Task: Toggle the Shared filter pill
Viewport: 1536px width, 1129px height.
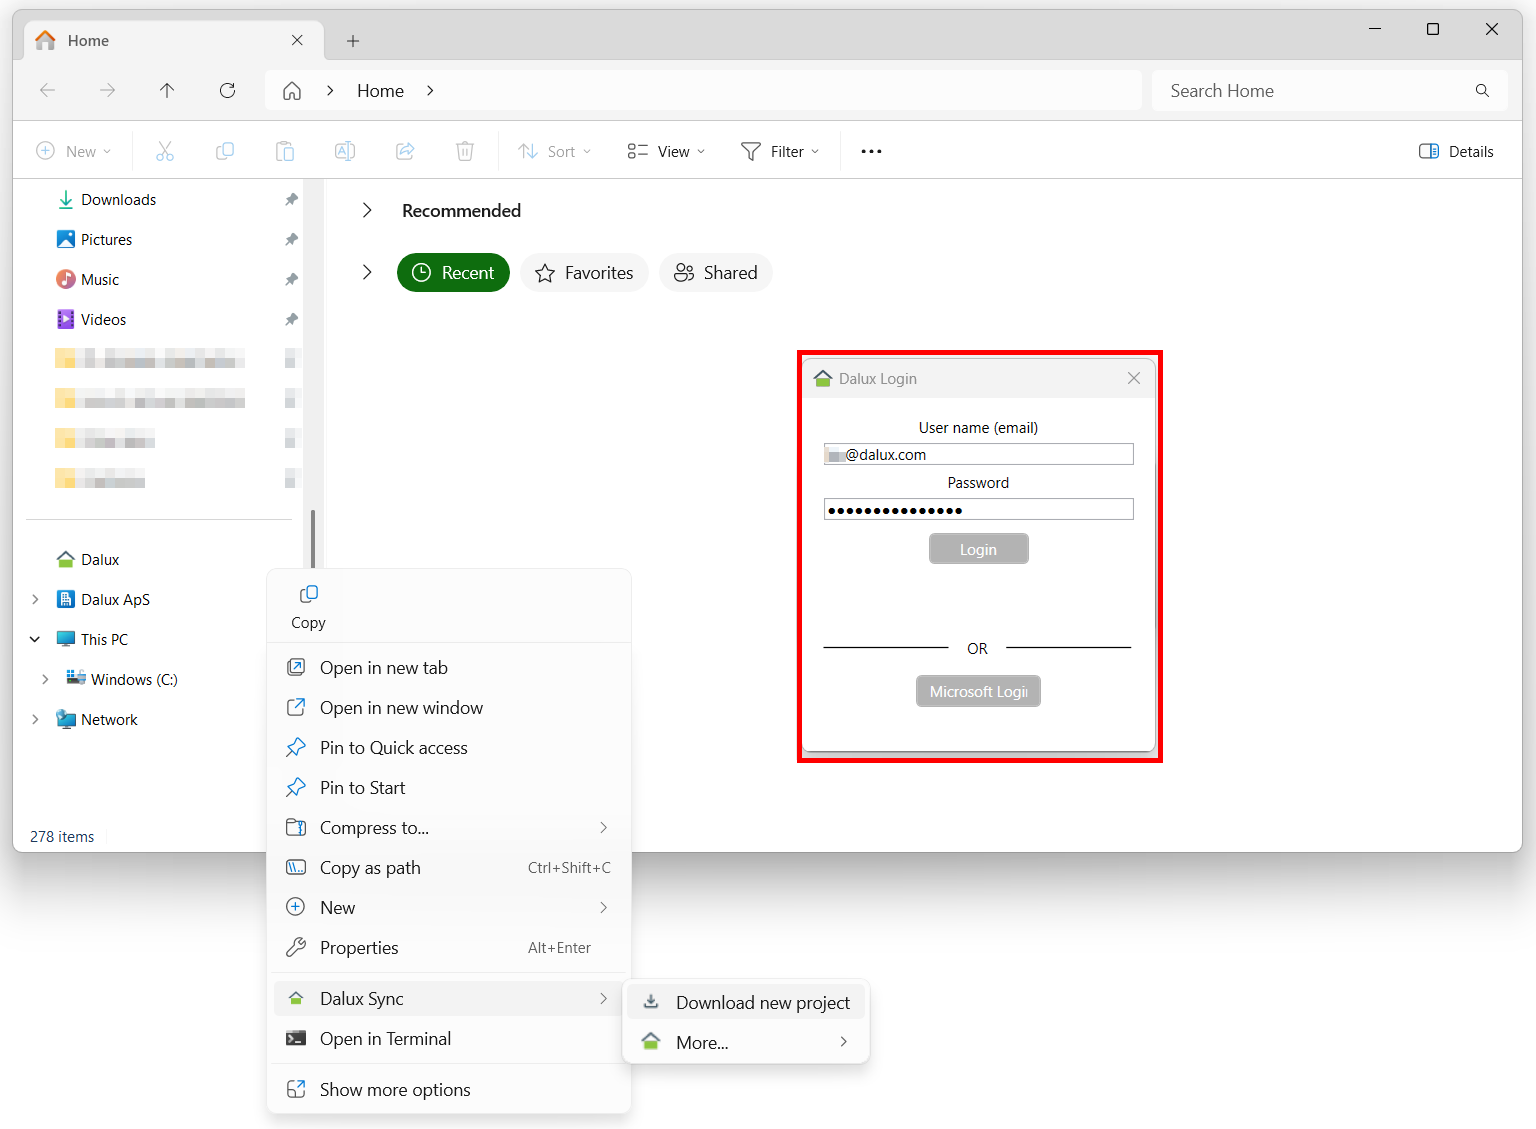Action: coord(715,272)
